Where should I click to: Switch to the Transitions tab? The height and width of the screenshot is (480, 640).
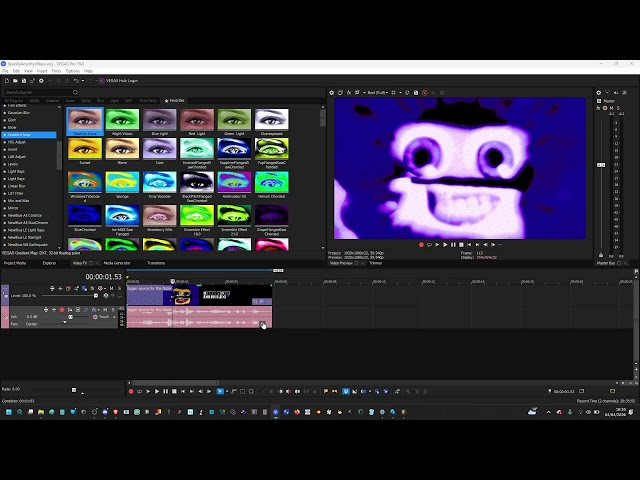(156, 263)
